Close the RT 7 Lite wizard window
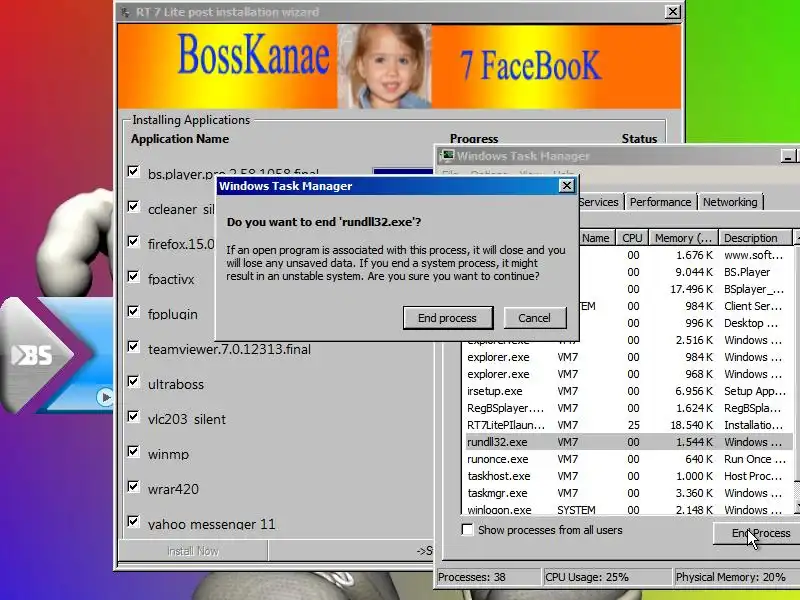This screenshot has height=600, width=800. pos(673,11)
